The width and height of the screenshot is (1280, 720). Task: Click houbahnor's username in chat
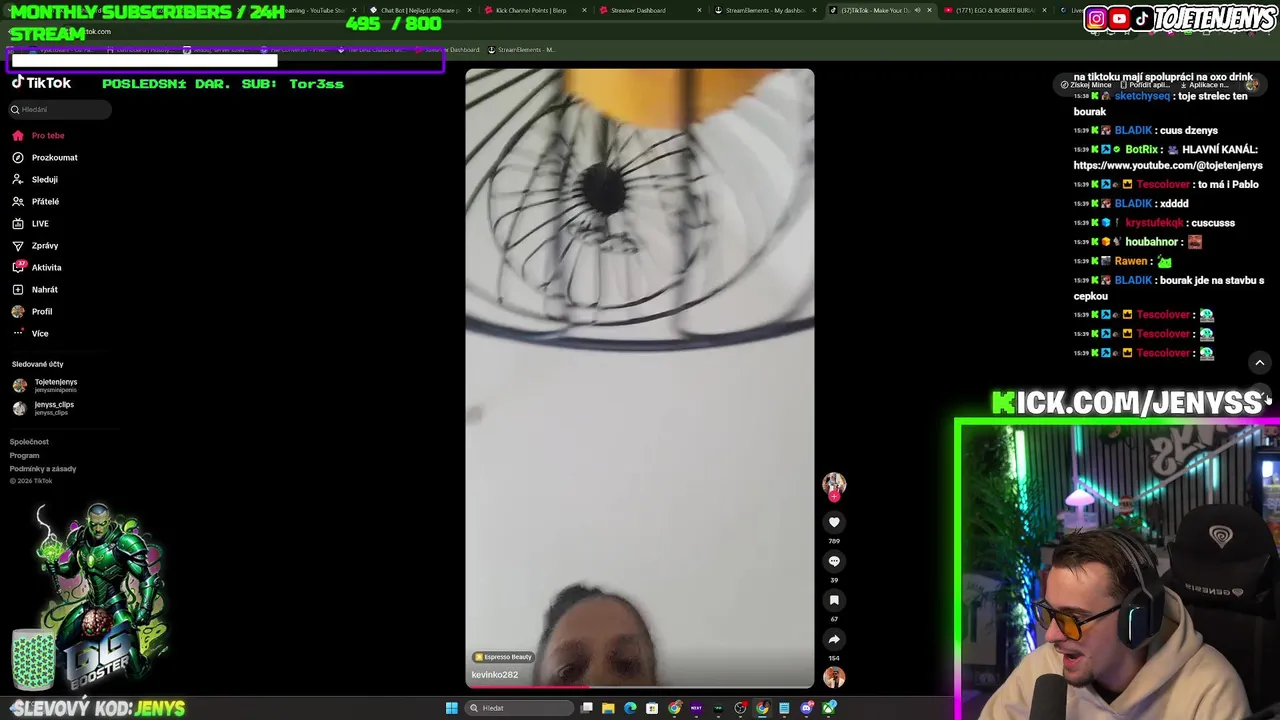(1152, 241)
